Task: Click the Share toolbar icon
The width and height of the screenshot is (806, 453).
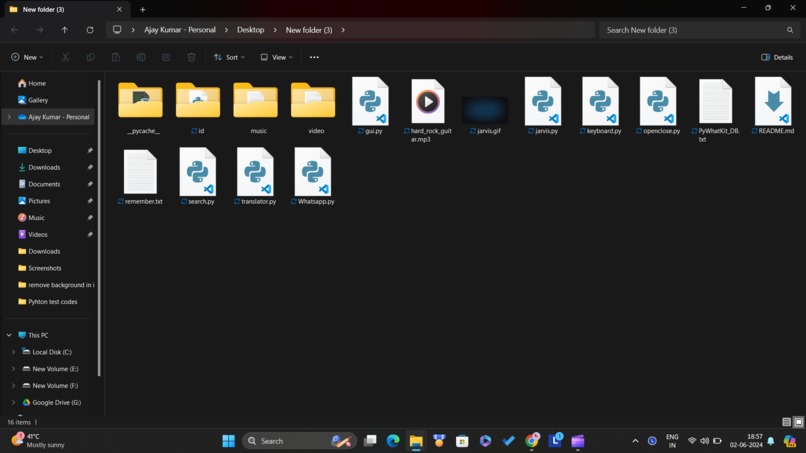Action: point(166,57)
